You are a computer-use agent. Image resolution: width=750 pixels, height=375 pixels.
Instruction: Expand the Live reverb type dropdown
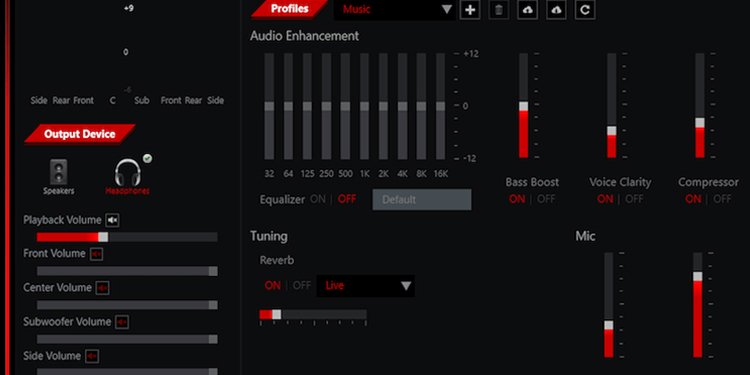pos(366,286)
